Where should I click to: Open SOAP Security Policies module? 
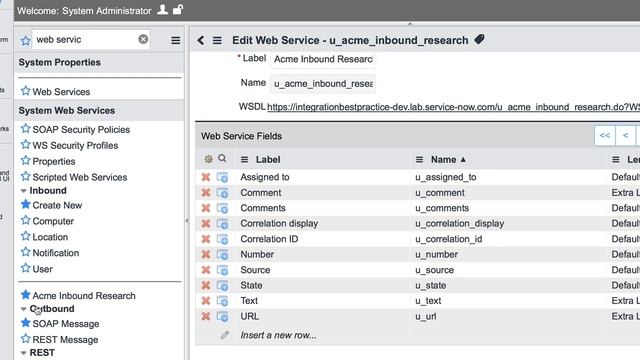[x=81, y=129]
